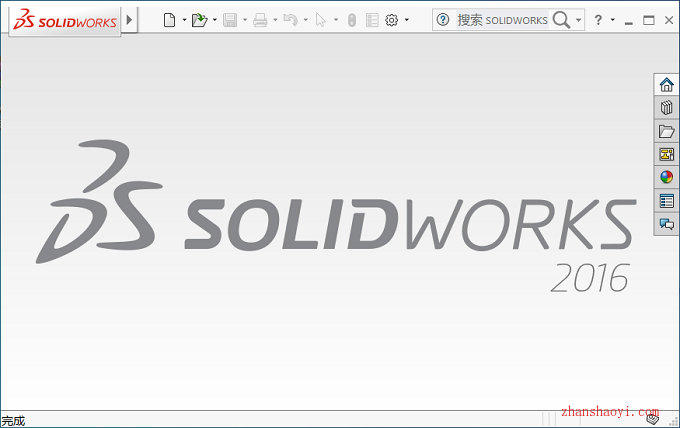Click the Save disk icon
The height and width of the screenshot is (428, 680).
(x=230, y=20)
